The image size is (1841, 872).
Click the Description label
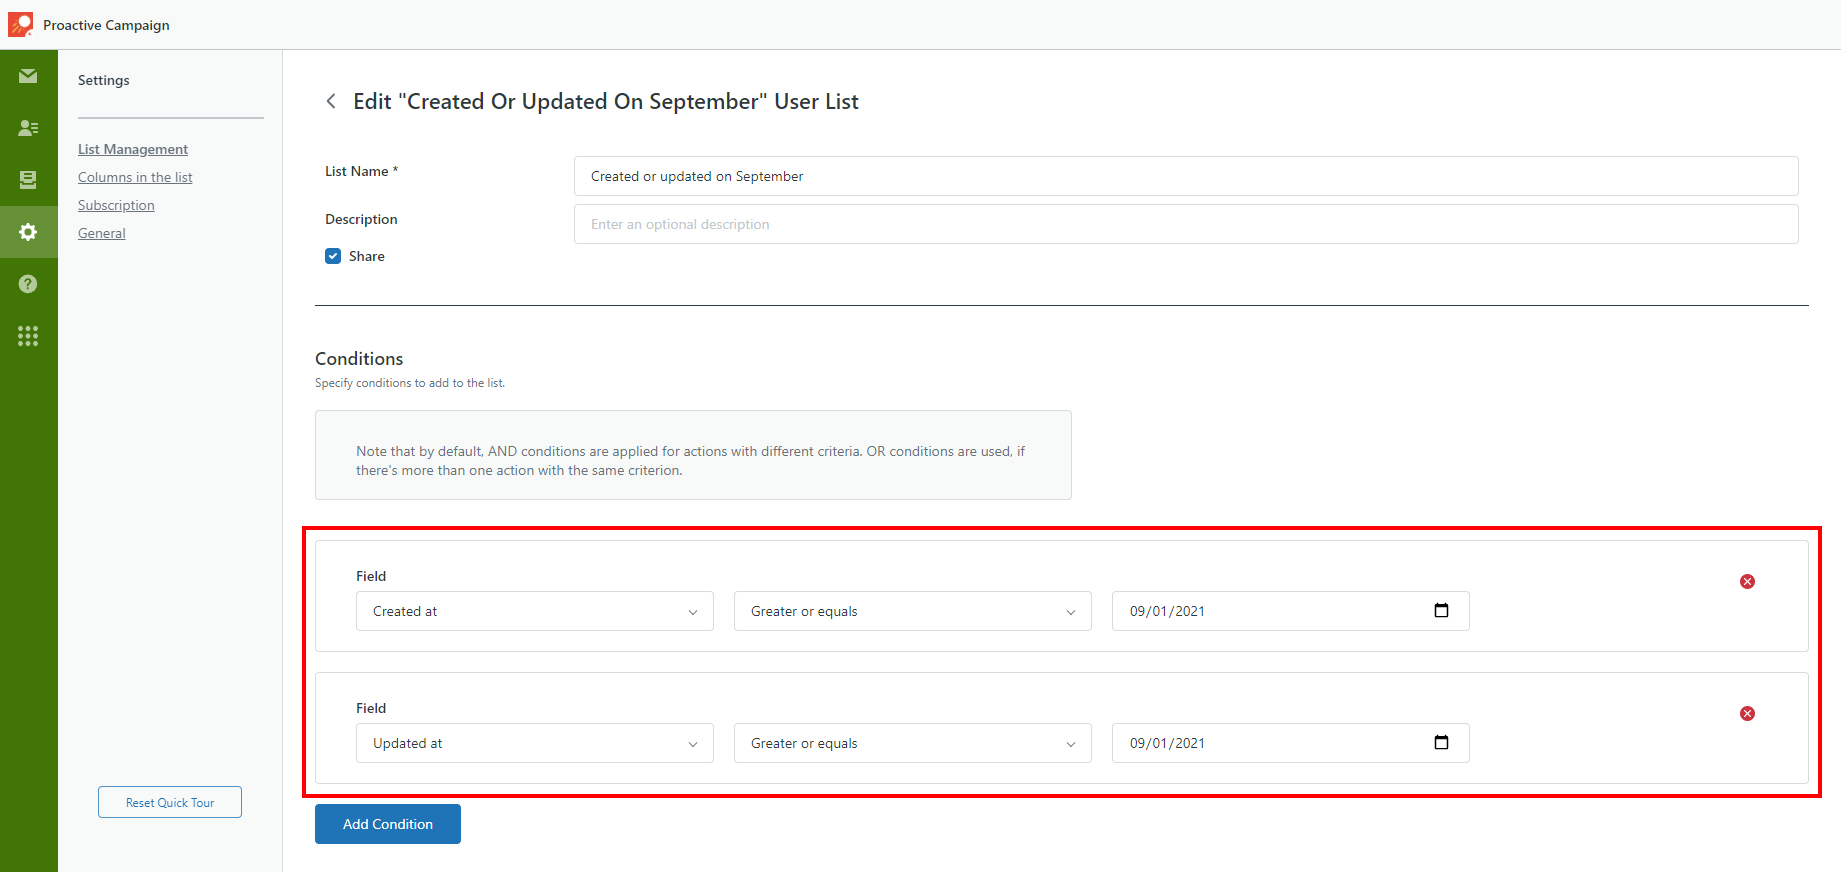361,219
